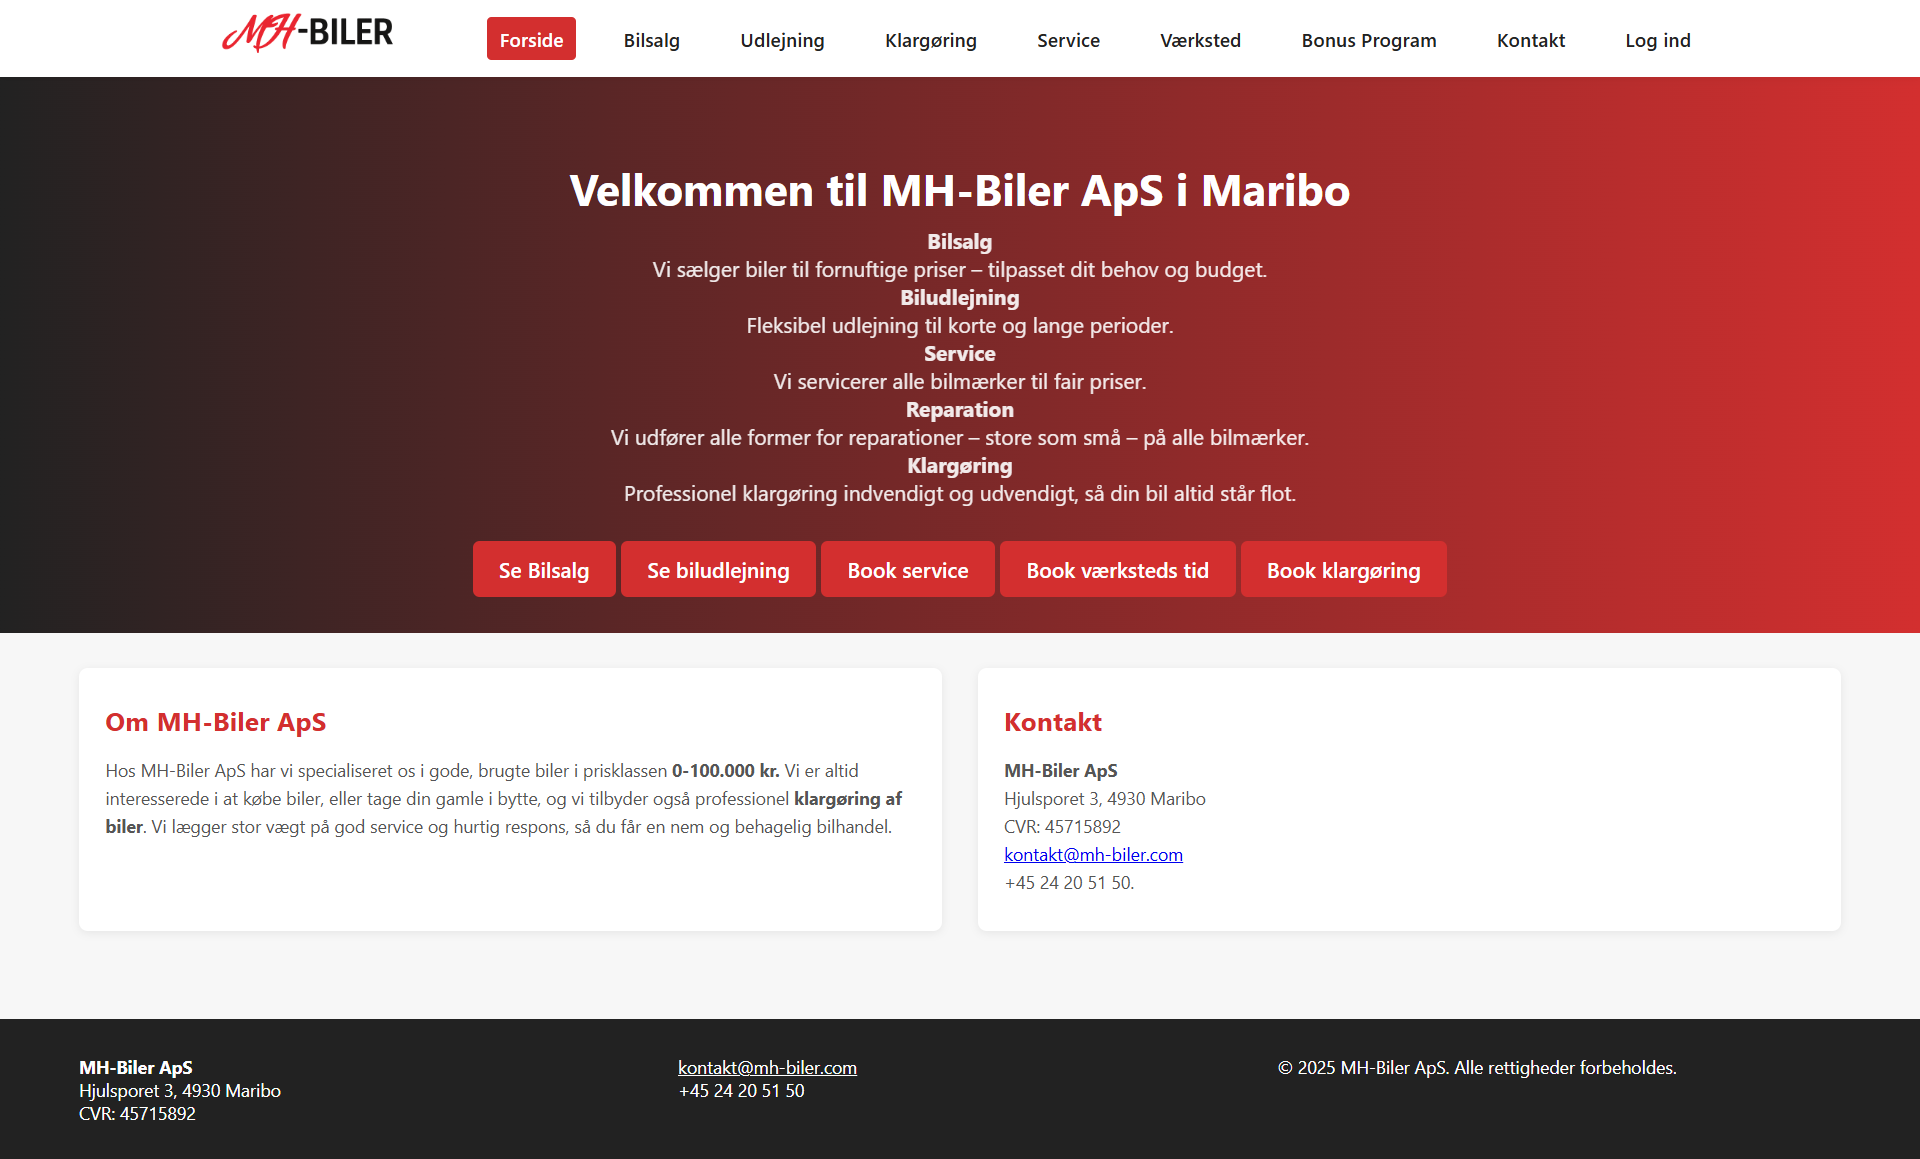Click the Om MH-Biler ApS heading
This screenshot has height=1159, width=1920.
tap(216, 722)
